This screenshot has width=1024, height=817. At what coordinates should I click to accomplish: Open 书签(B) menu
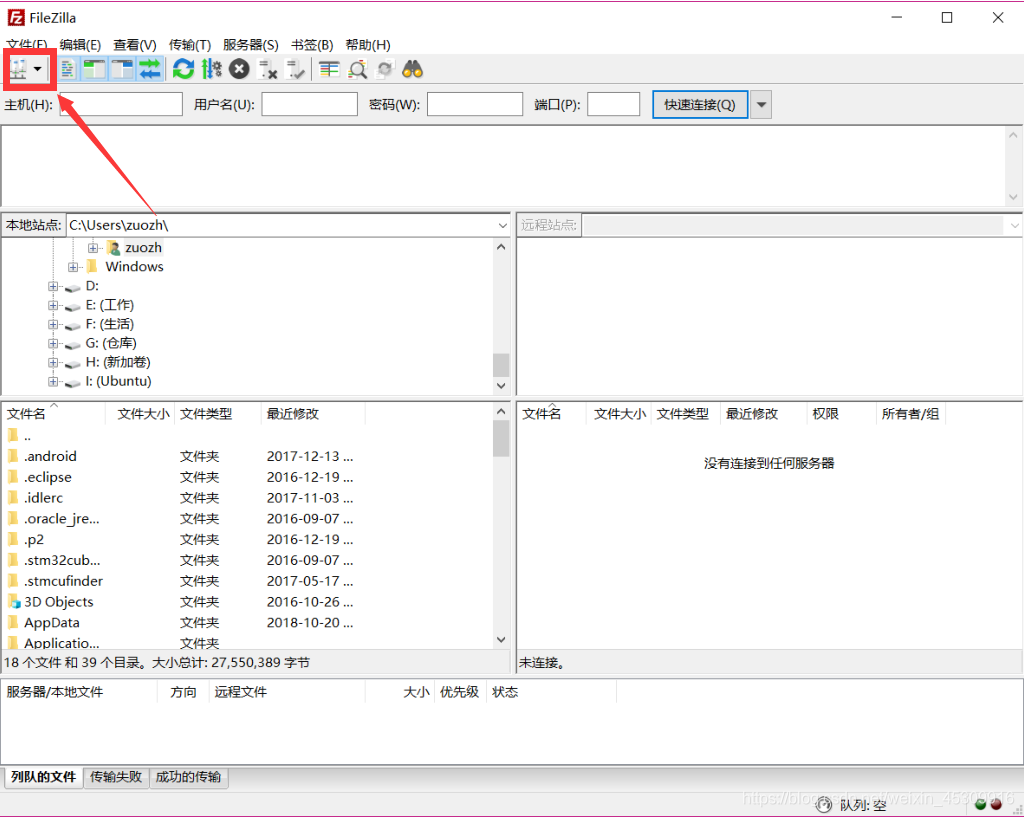312,44
